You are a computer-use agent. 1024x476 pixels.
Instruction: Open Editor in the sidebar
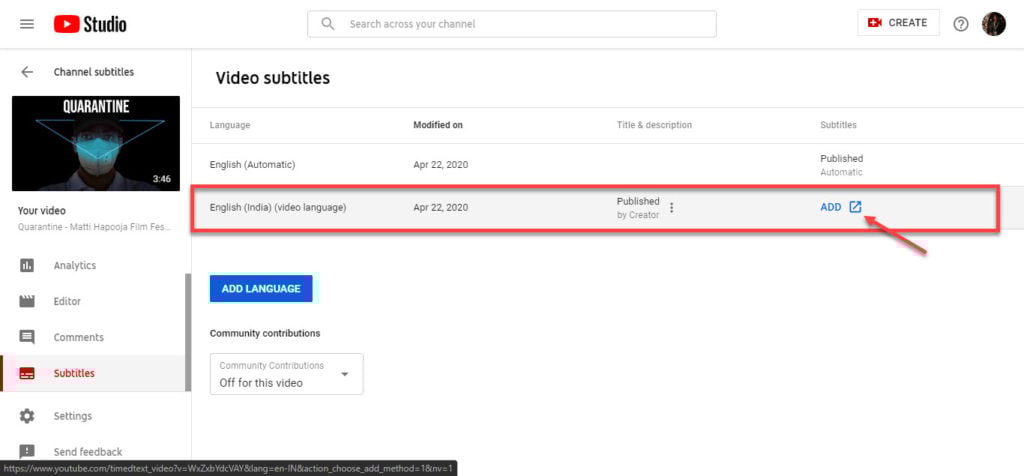click(93, 301)
